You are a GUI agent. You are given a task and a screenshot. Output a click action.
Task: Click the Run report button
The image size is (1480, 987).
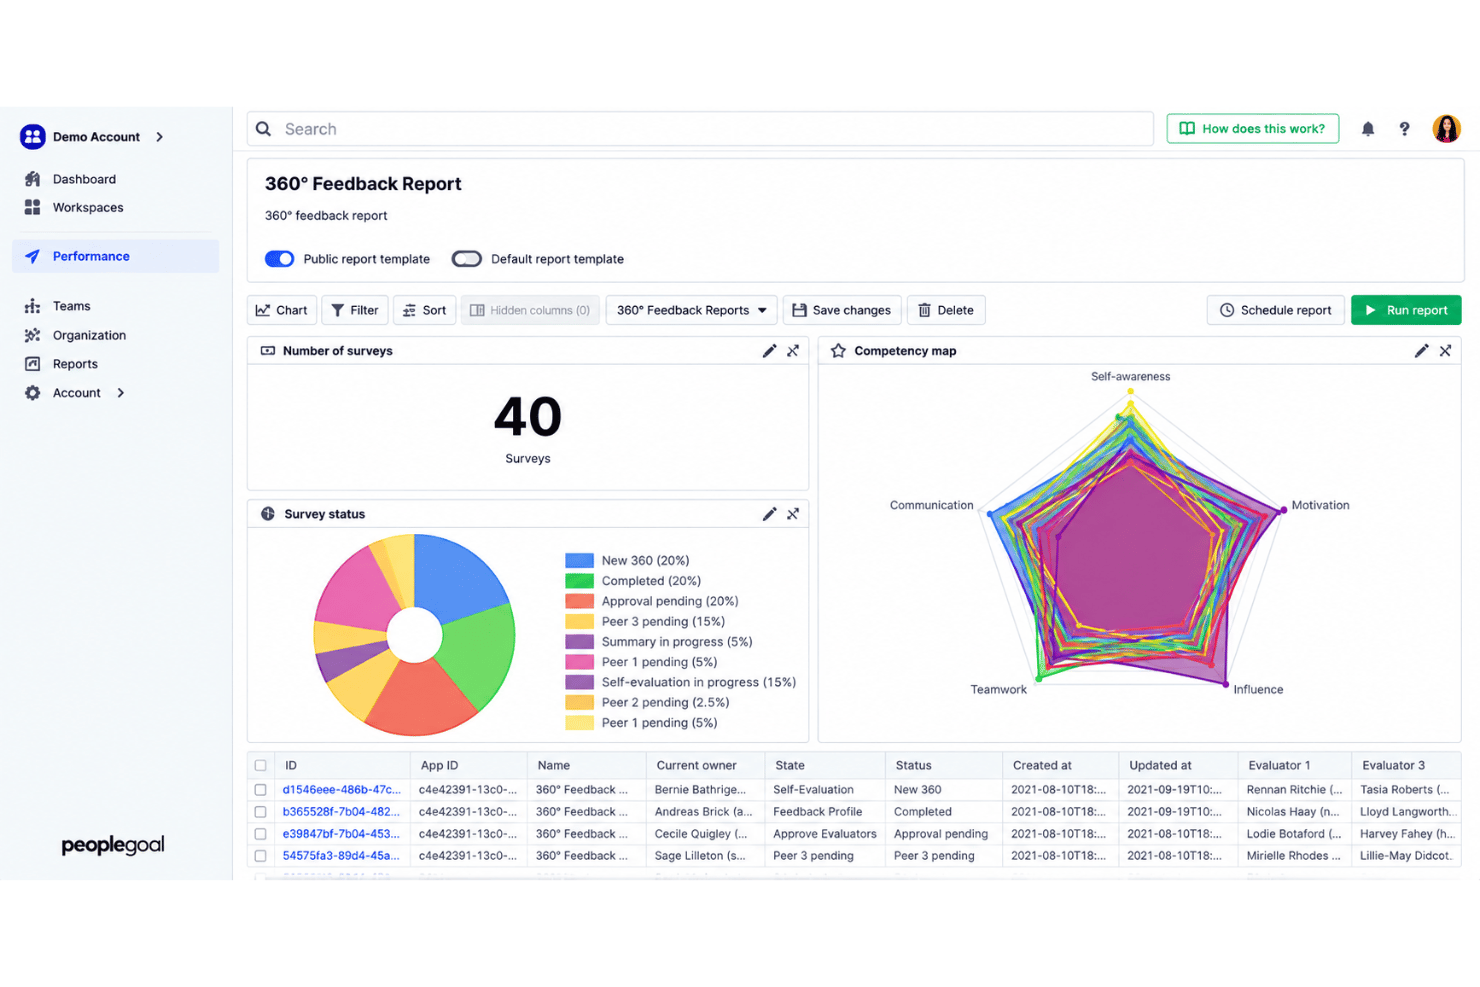(x=1406, y=310)
